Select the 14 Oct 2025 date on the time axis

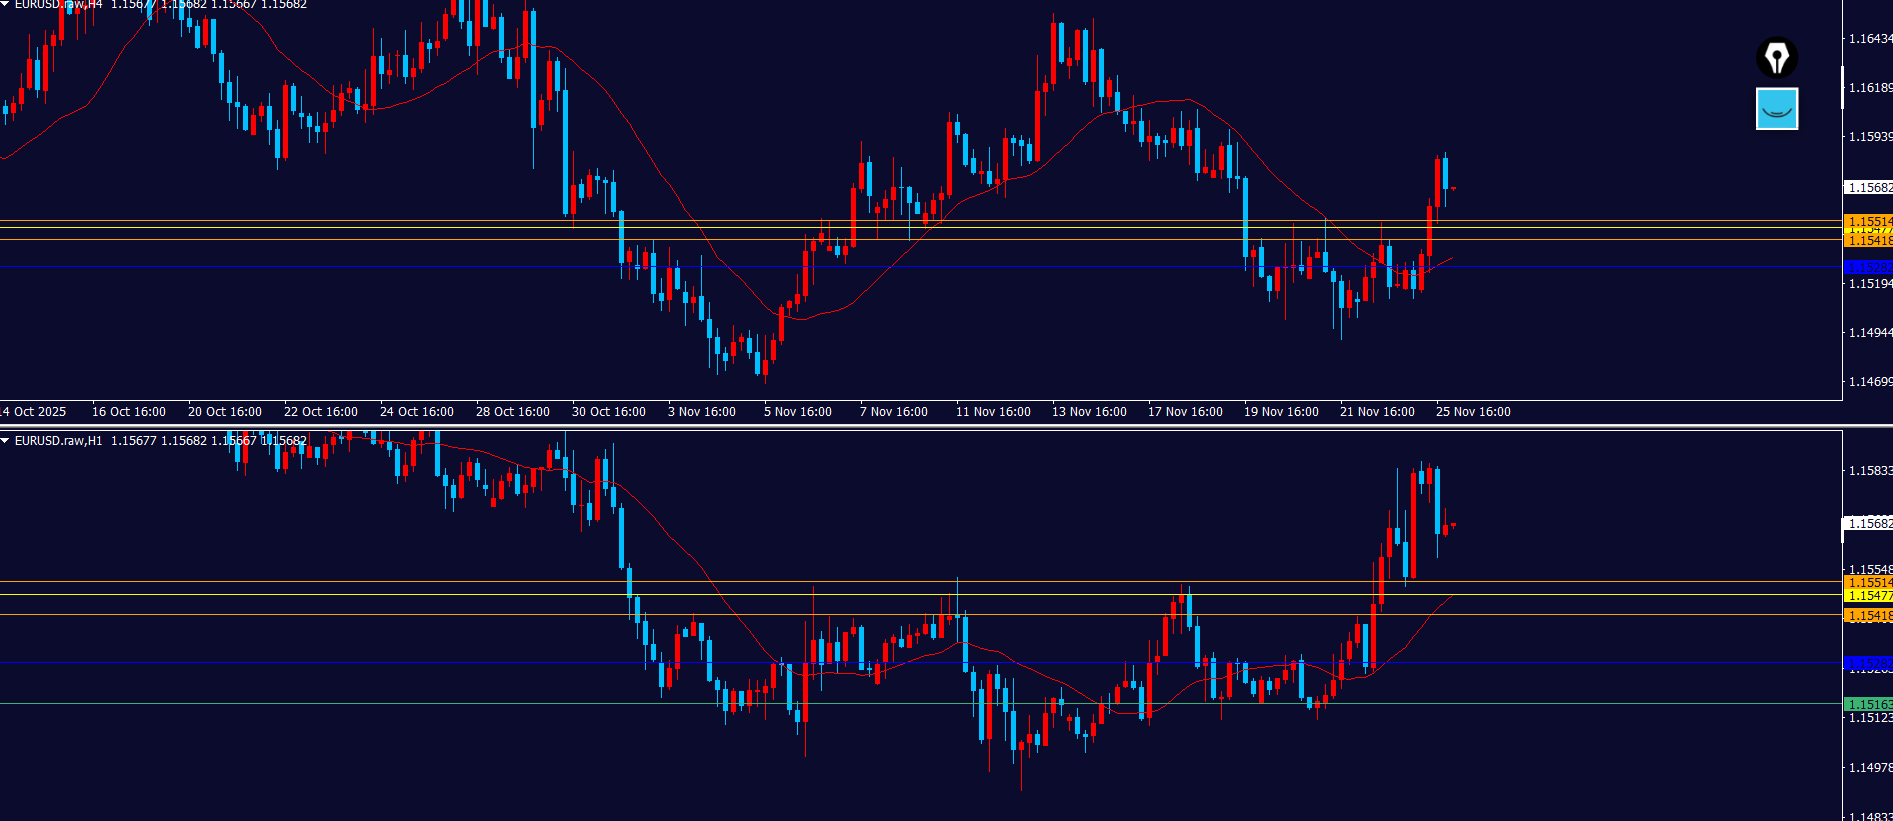34,412
